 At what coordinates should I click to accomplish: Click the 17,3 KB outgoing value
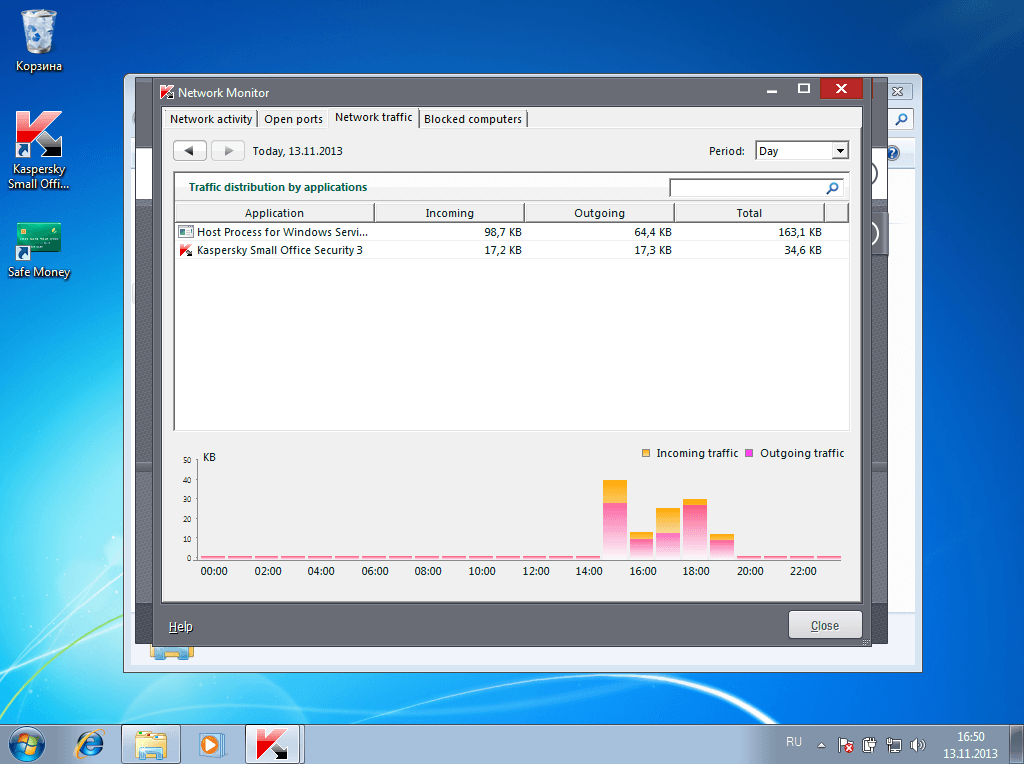point(652,250)
